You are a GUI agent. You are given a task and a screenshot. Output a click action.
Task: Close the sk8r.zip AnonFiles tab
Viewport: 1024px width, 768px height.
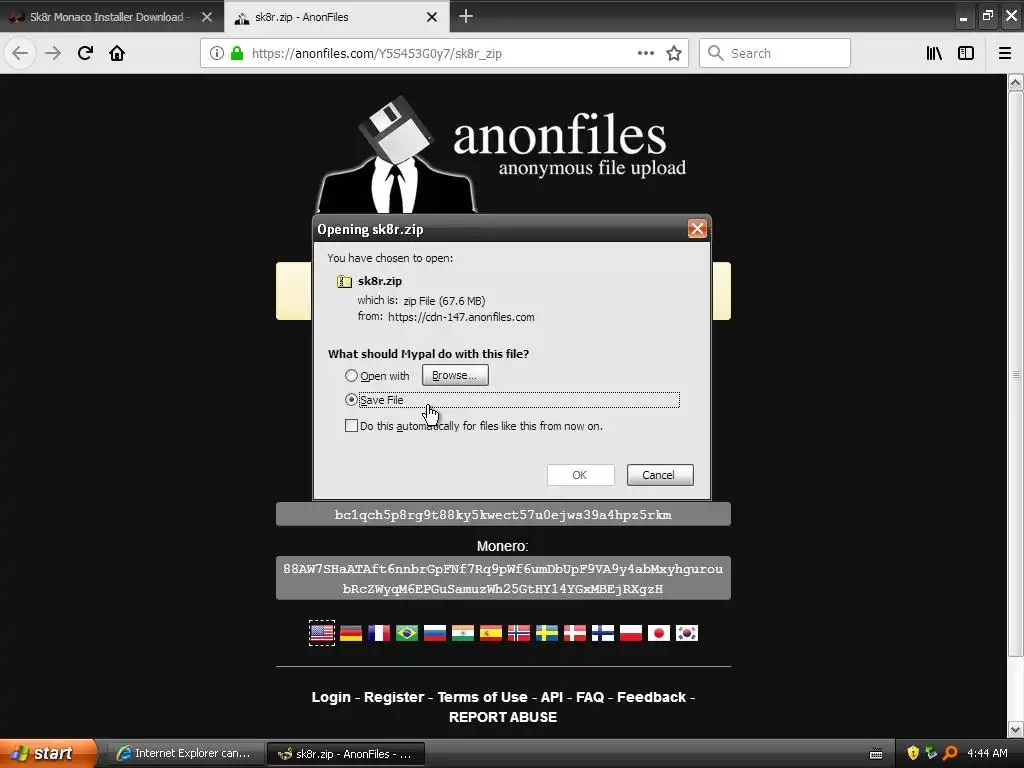[x=432, y=17]
